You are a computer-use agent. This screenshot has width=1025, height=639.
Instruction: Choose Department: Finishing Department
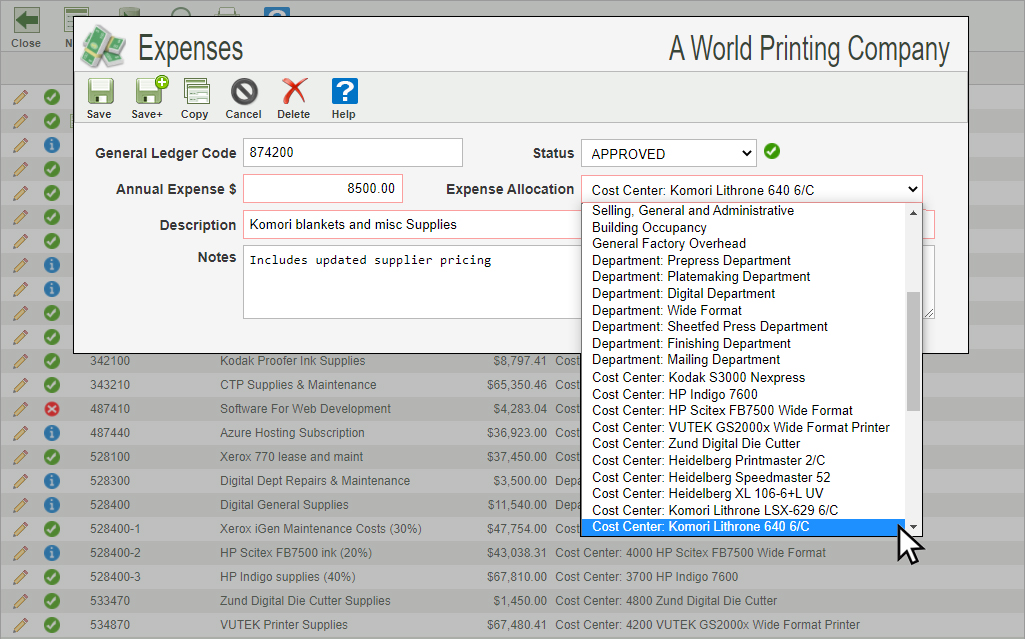click(x=743, y=344)
